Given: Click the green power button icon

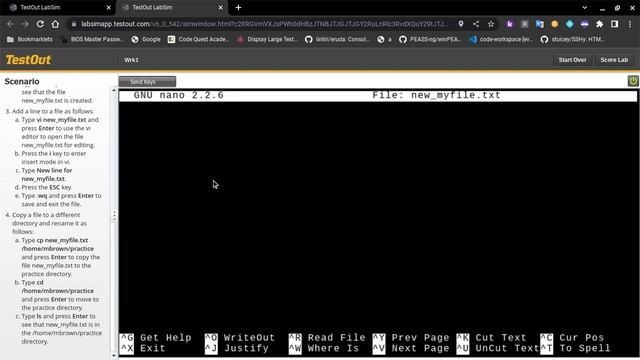Looking at the screenshot, I should (633, 81).
